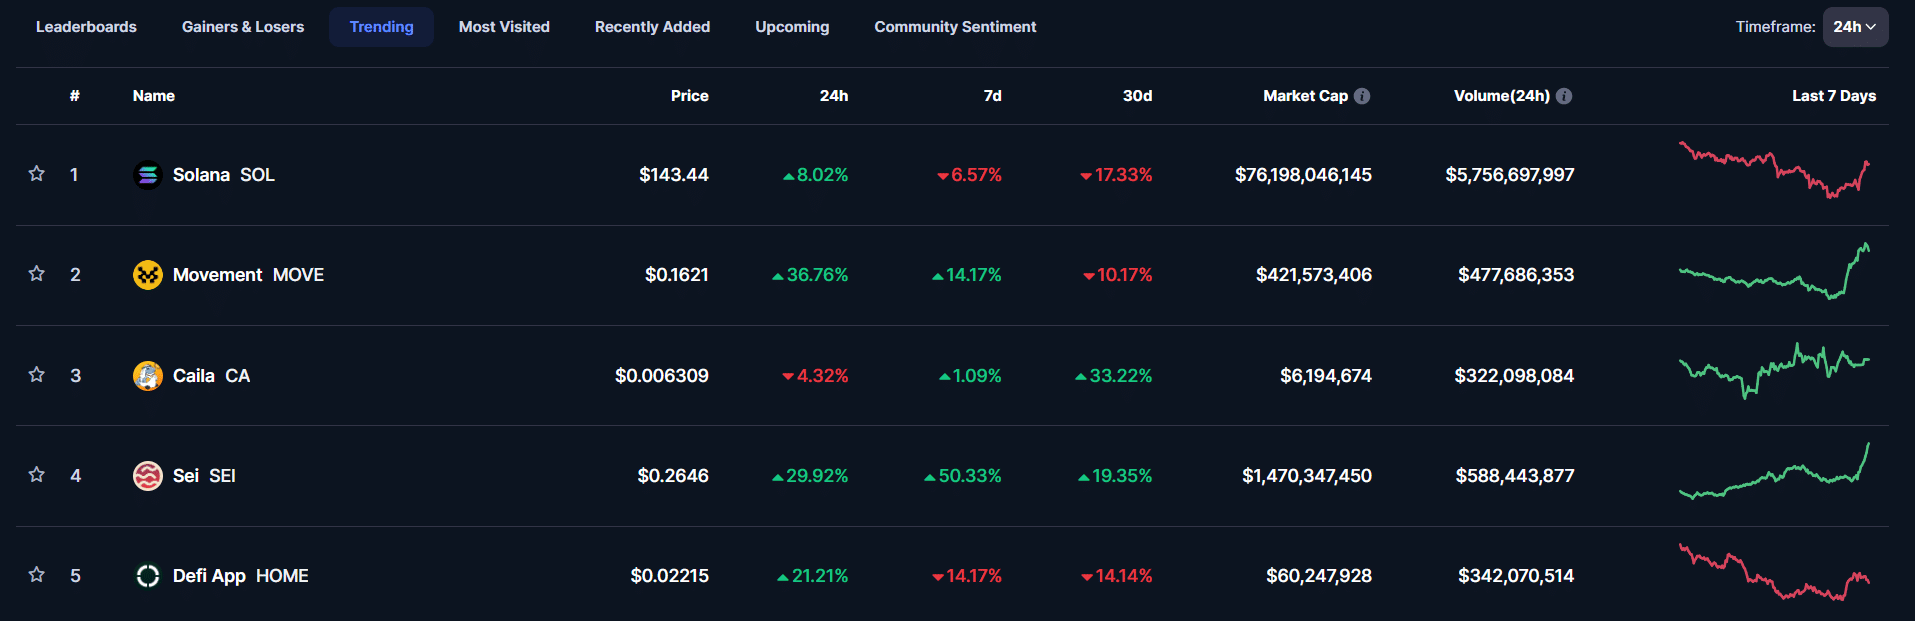Toggle watchlist star for Caila CA

pyautogui.click(x=37, y=375)
